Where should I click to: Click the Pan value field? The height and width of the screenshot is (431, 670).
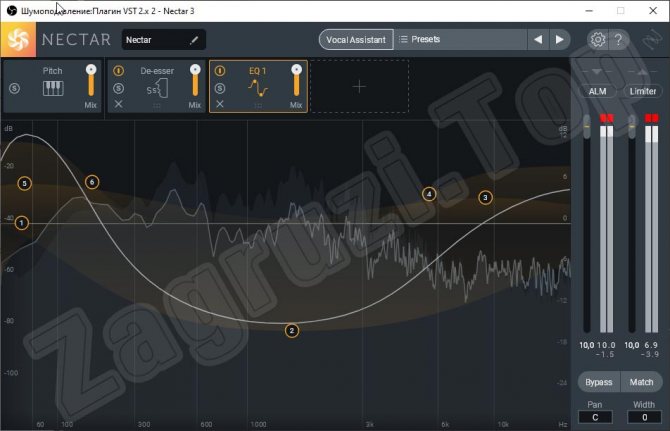(x=595, y=417)
